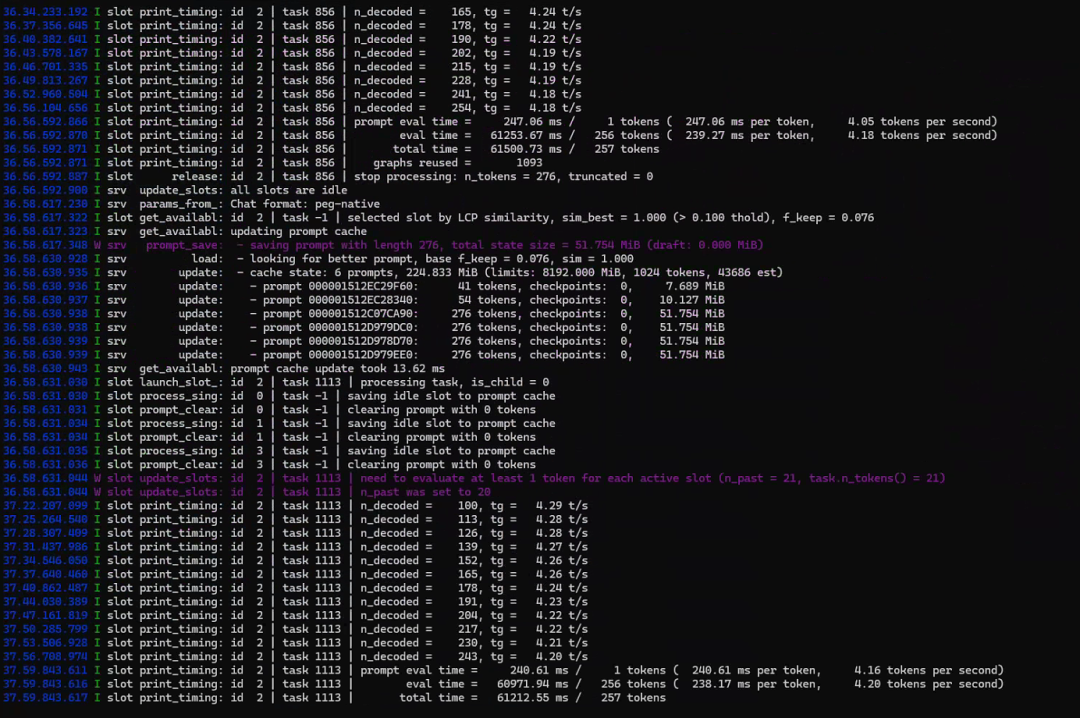
Task: Click 'saving idle slot to prompt cache' for id 3
Action: 451,451
